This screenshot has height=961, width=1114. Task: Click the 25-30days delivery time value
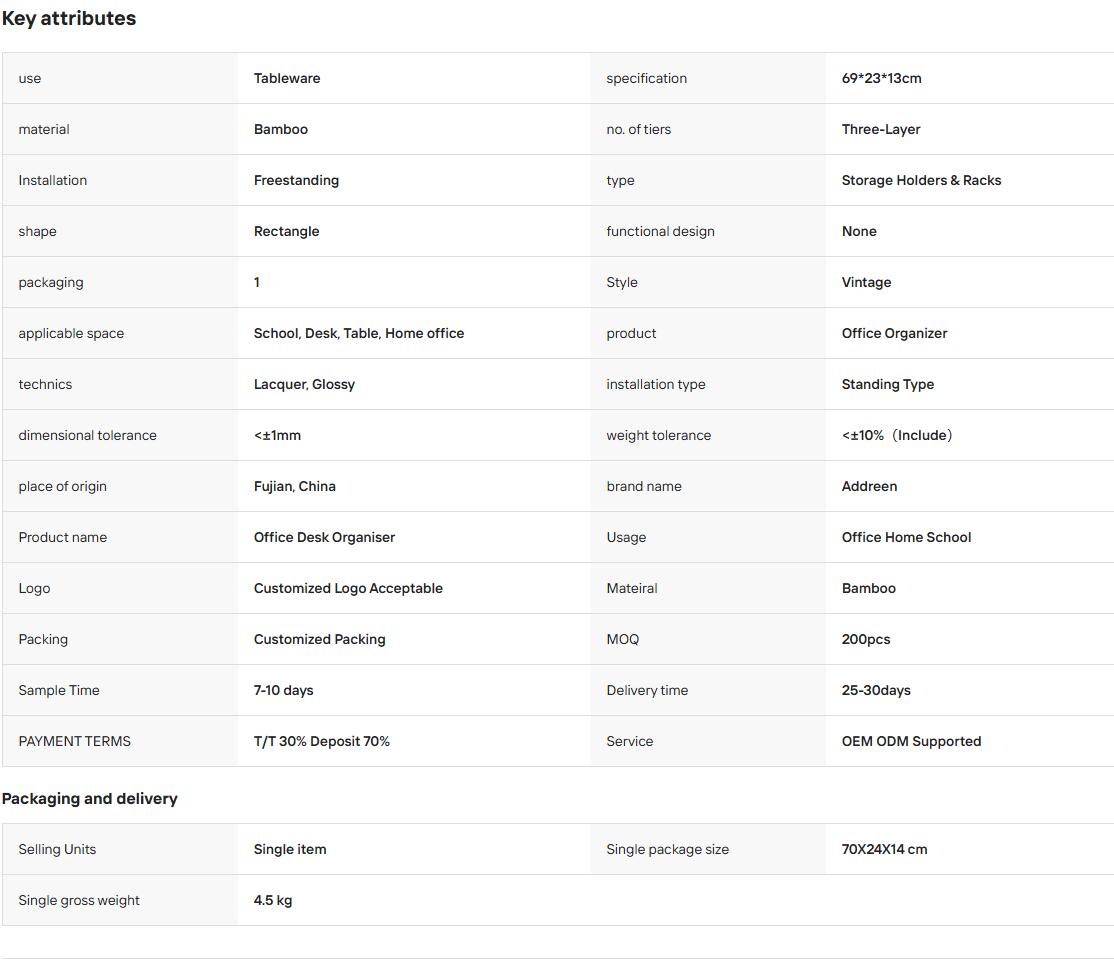click(876, 690)
